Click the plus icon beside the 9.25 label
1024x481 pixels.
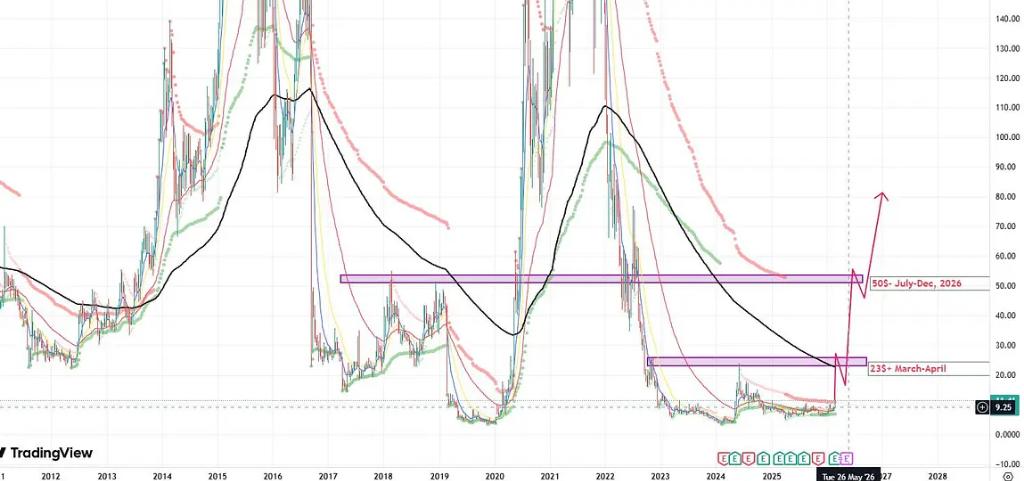coord(983,407)
